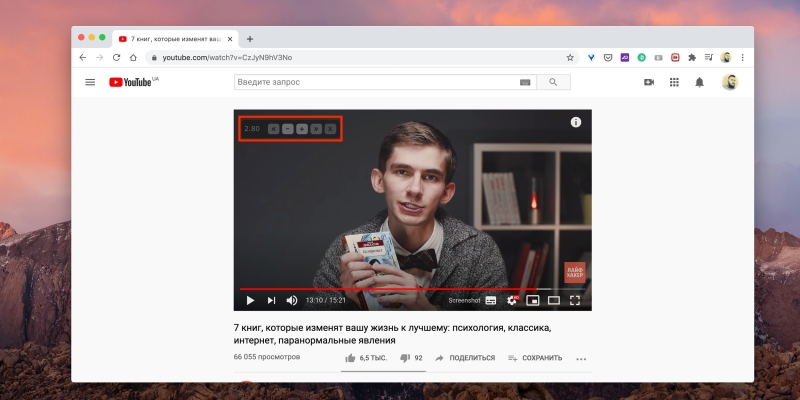Open a new tab

[x=249, y=39]
